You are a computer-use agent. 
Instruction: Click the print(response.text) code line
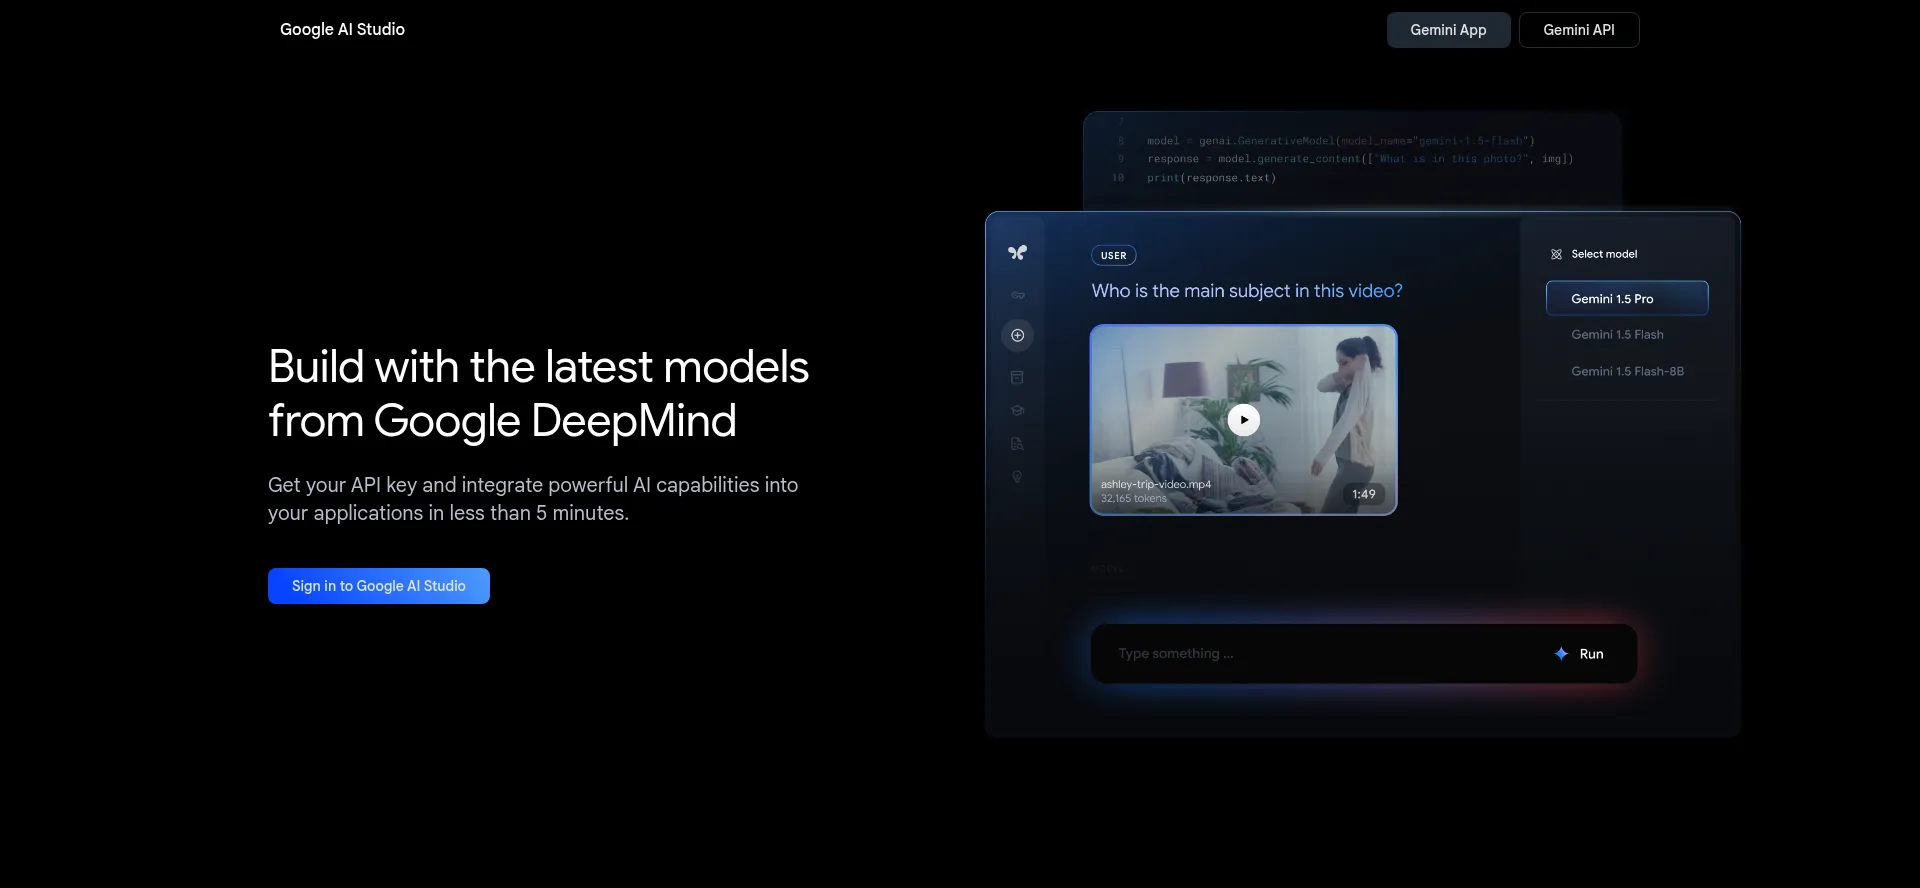1211,178
